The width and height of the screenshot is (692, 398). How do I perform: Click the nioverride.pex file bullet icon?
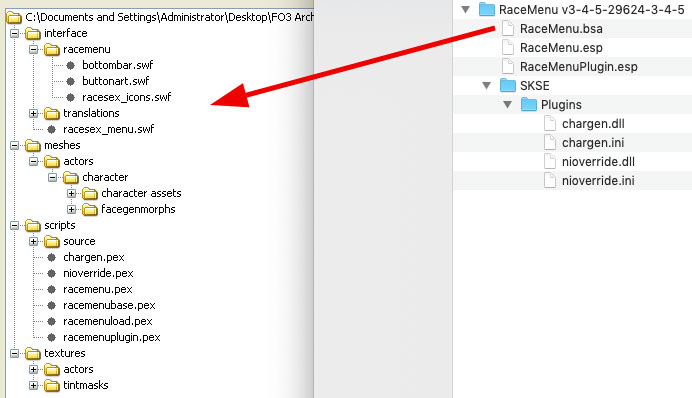[x=52, y=273]
